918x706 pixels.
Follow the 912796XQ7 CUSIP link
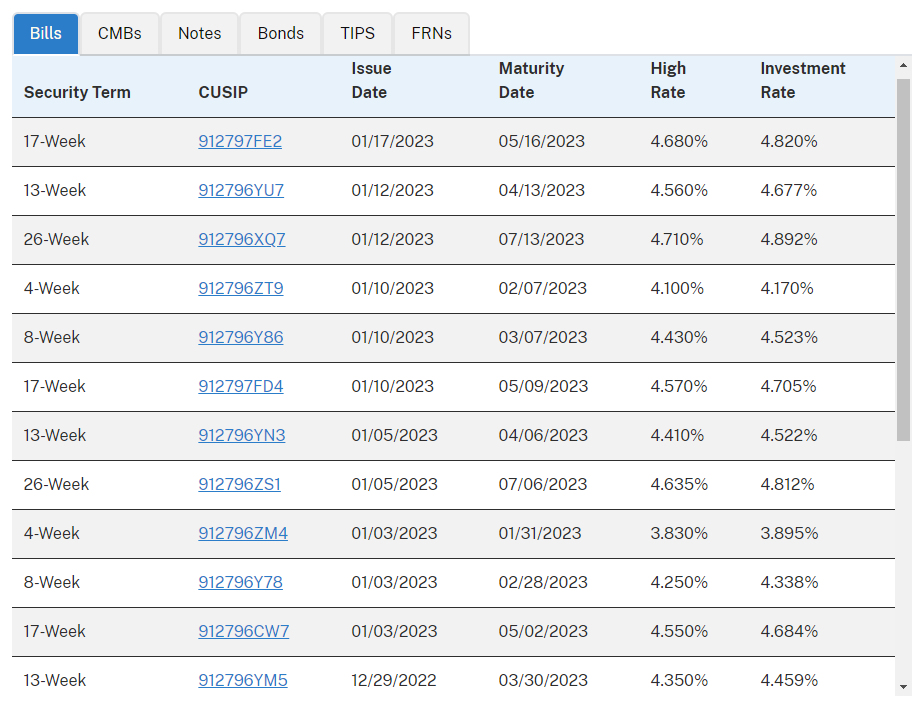pyautogui.click(x=242, y=239)
